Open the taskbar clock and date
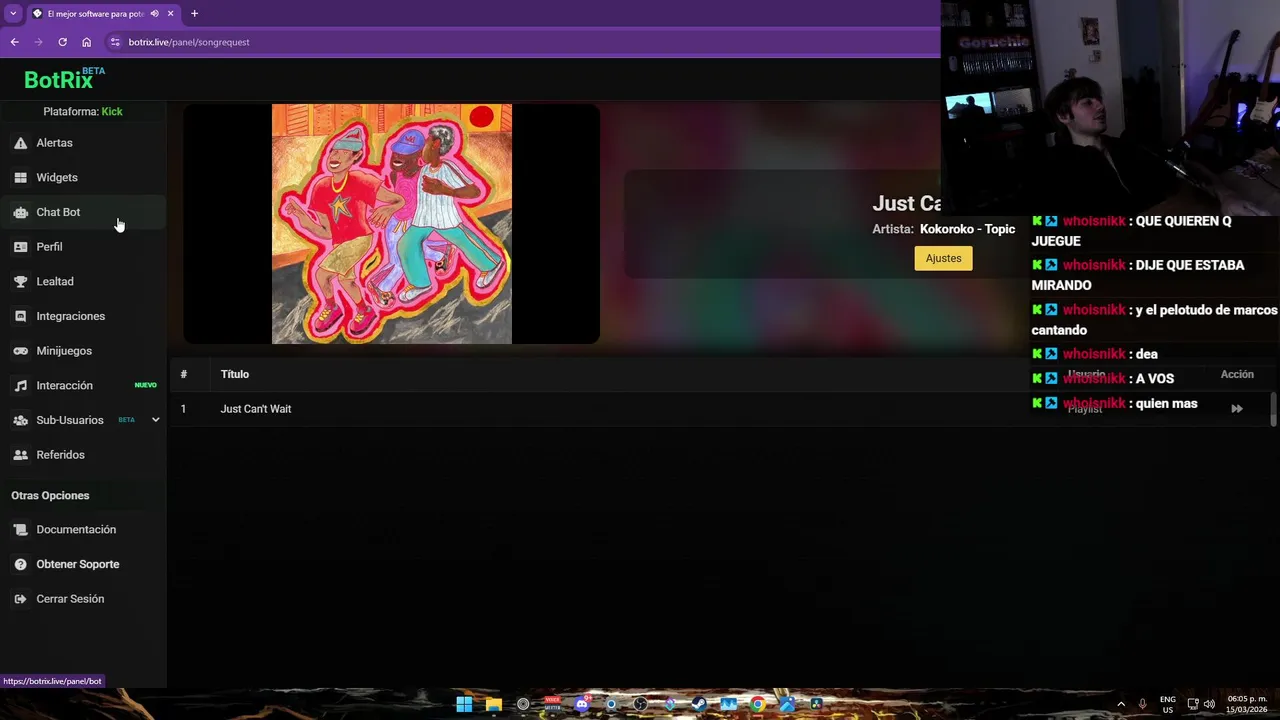Viewport: 1280px width, 720px height. click(x=1246, y=704)
